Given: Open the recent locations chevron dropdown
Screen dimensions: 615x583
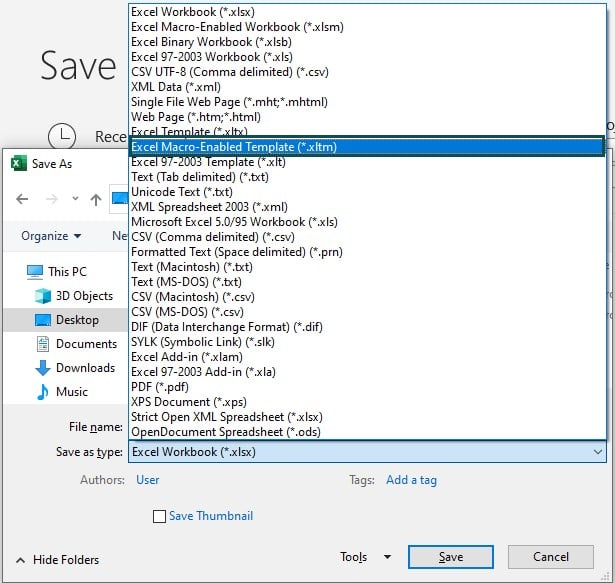Looking at the screenshot, I should [75, 199].
